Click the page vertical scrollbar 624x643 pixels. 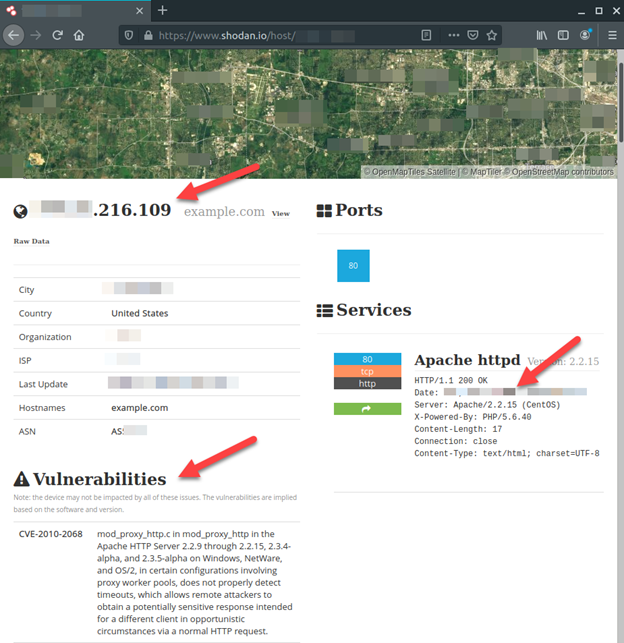coord(621,103)
